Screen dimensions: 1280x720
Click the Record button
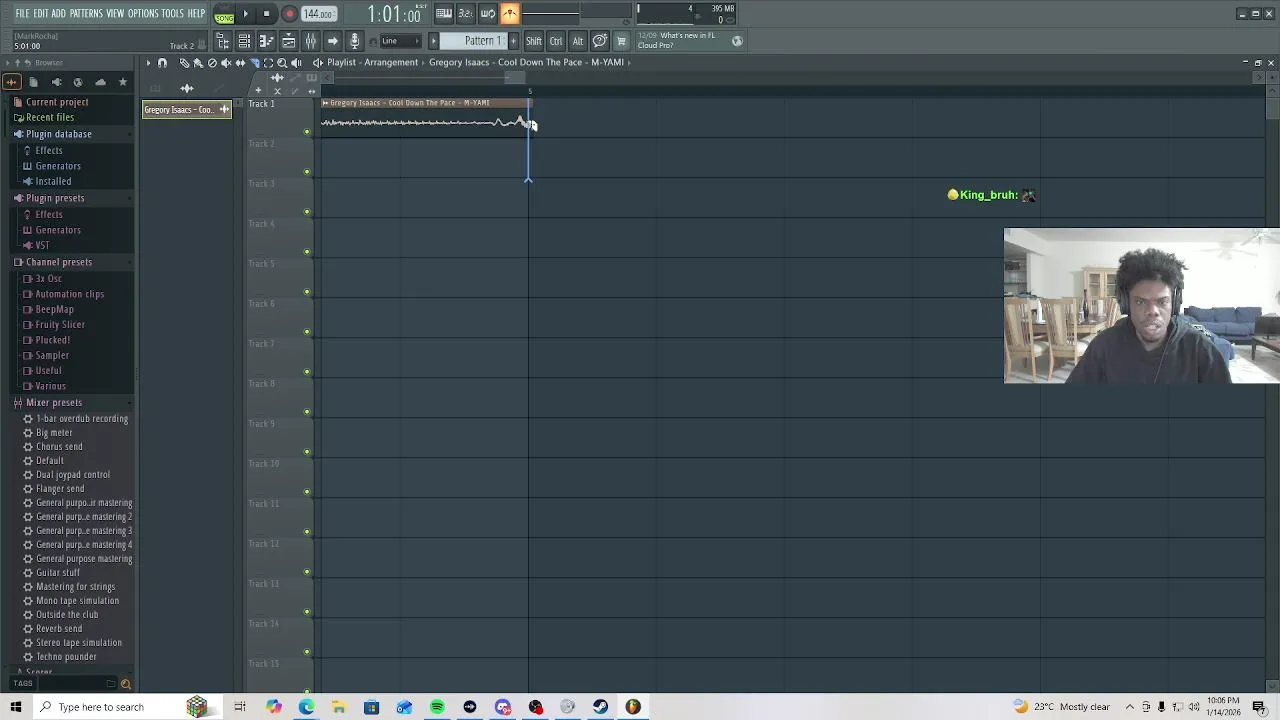tap(289, 14)
